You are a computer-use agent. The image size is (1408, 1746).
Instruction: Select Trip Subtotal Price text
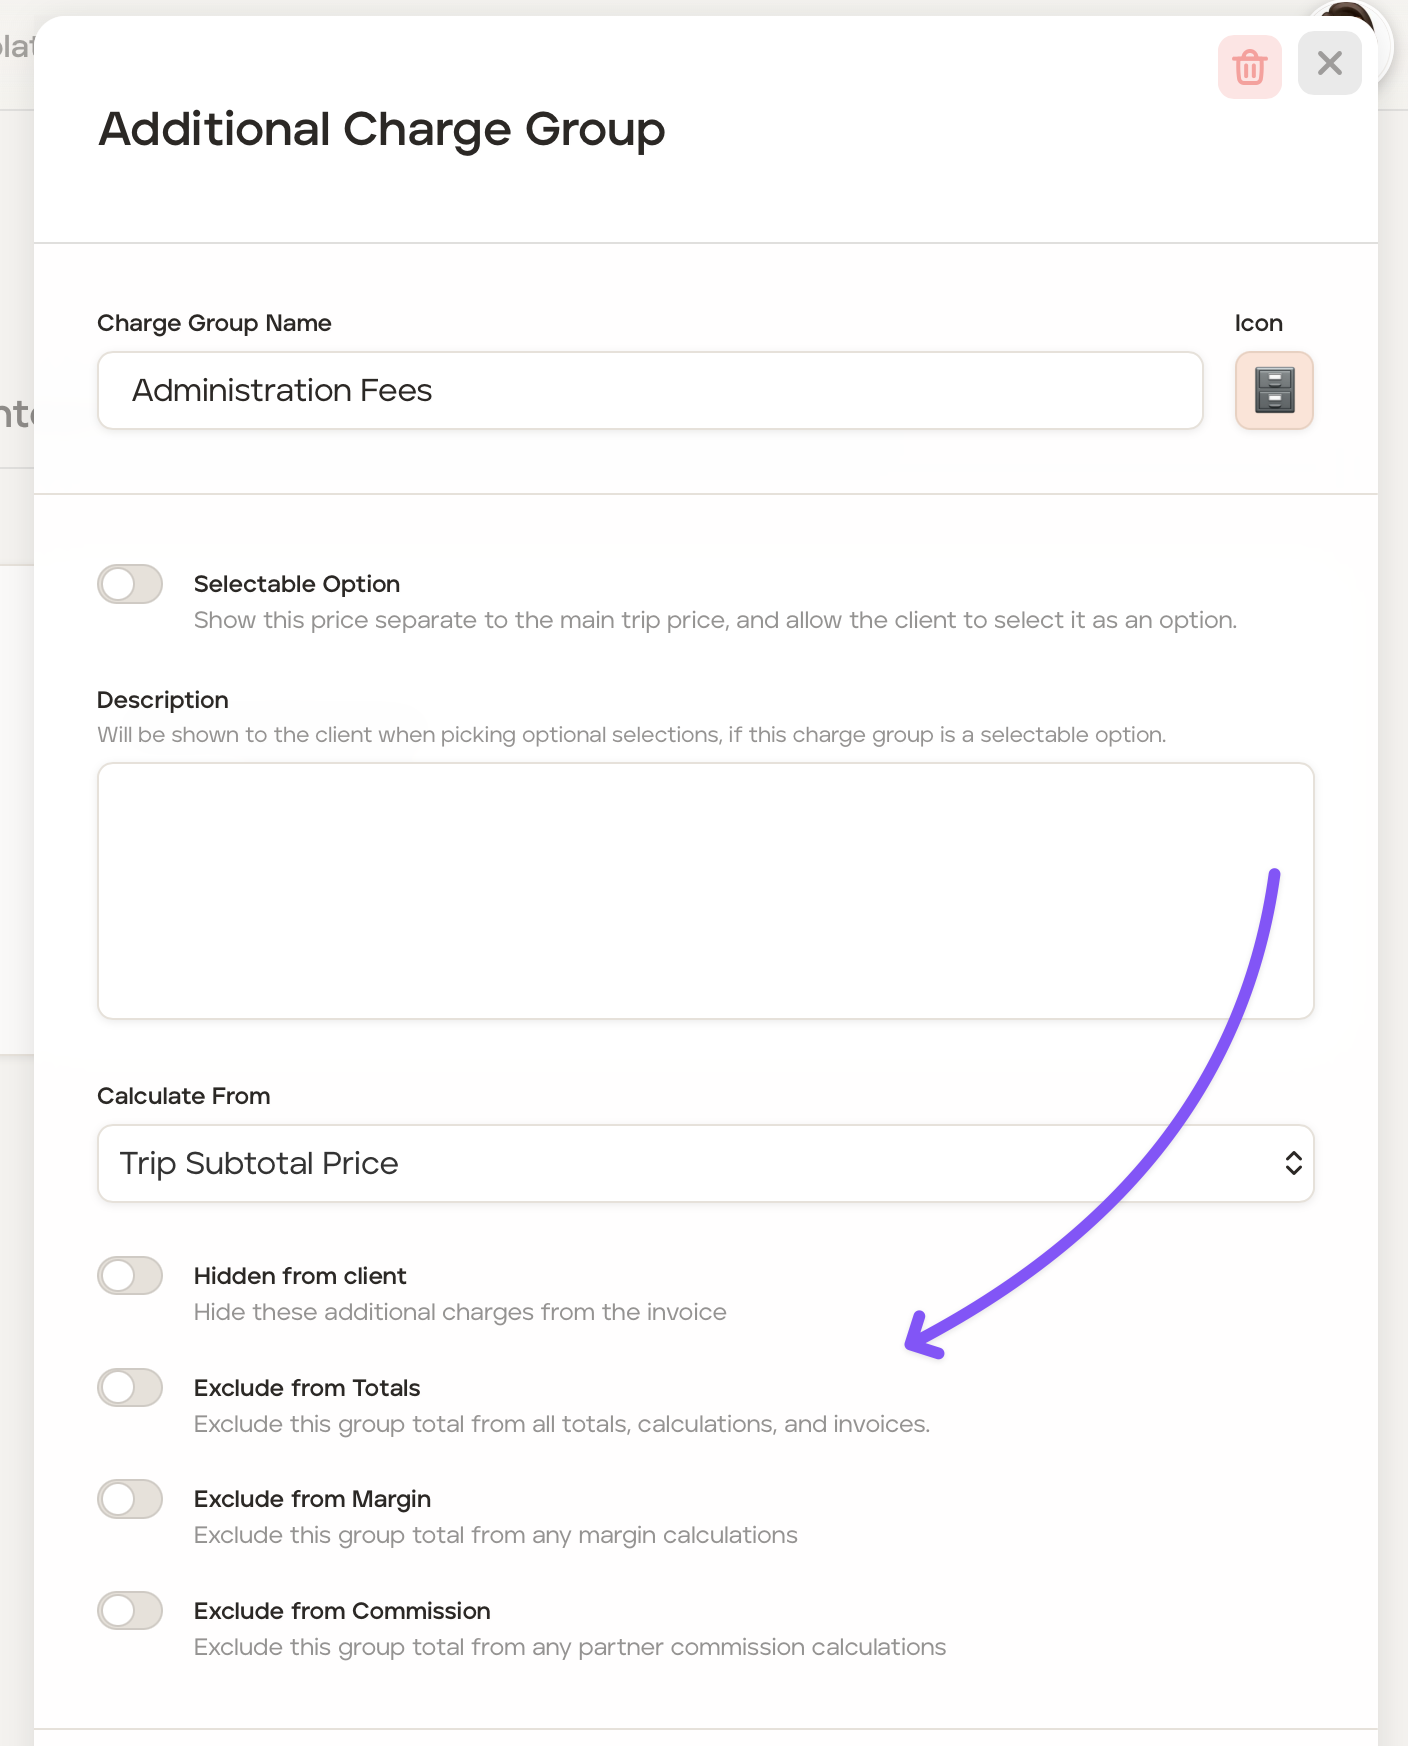tap(259, 1163)
